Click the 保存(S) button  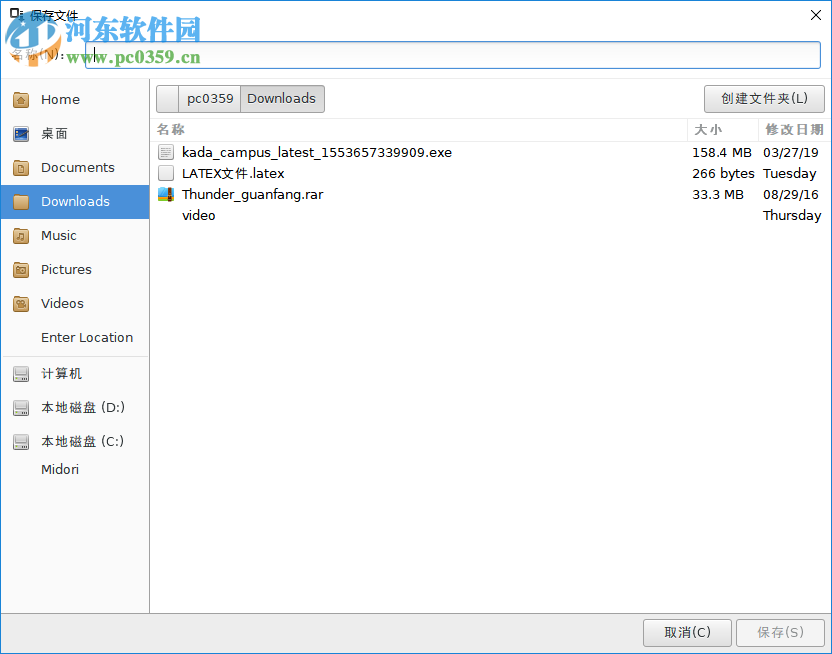(781, 632)
